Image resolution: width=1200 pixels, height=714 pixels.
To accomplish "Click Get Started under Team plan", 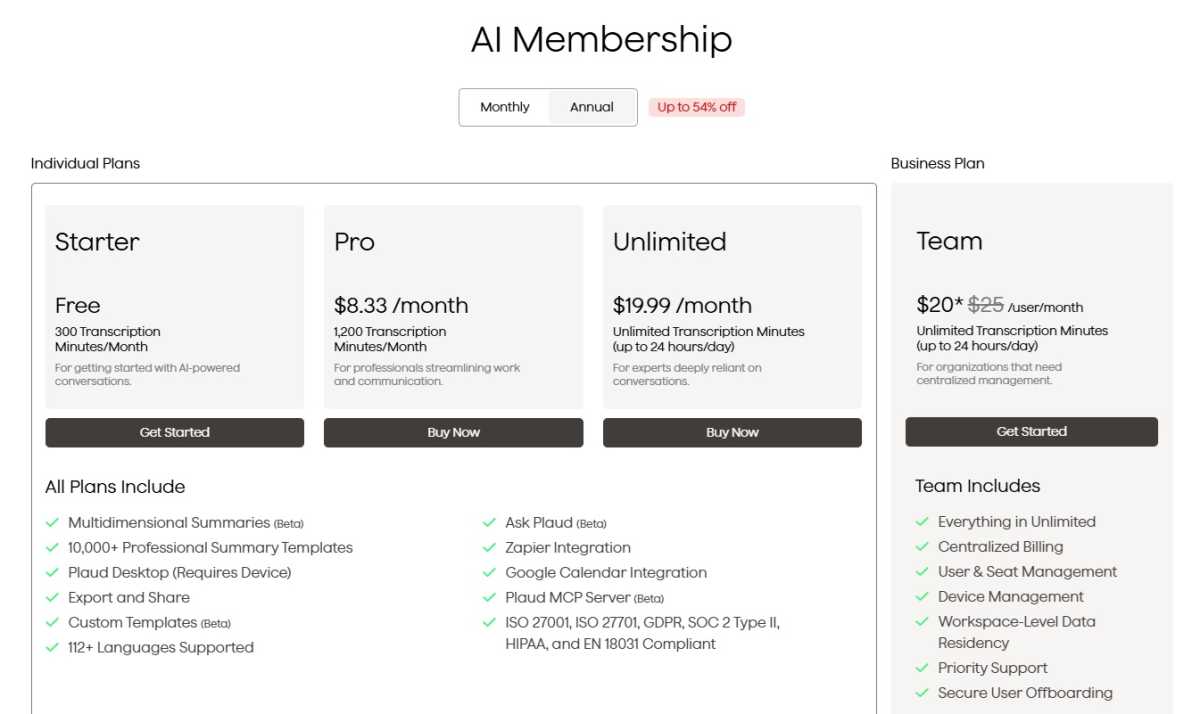I will click(1031, 431).
